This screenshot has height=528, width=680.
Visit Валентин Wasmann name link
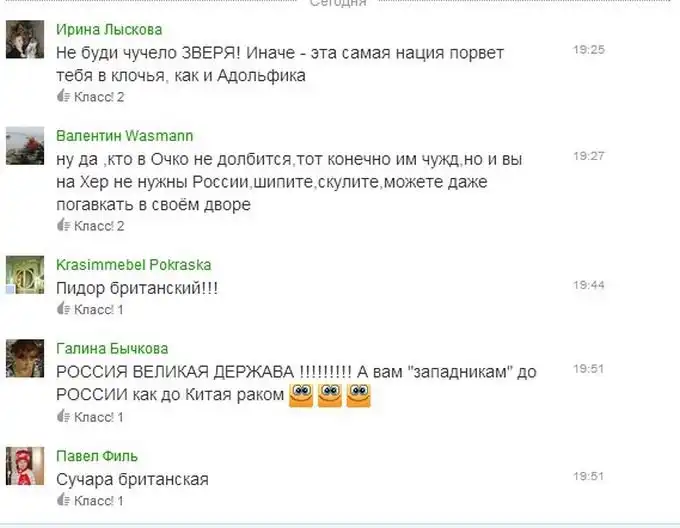[124, 136]
